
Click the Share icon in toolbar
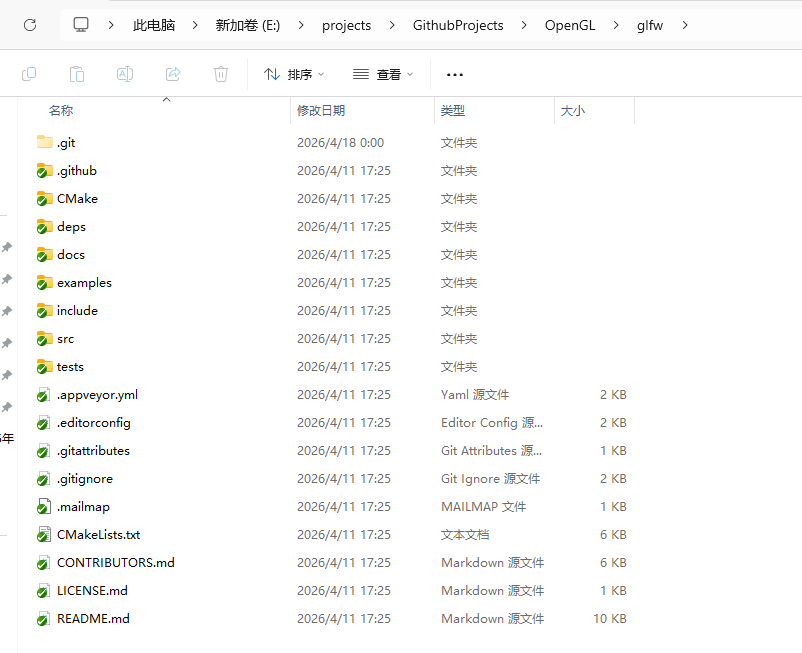tap(173, 74)
